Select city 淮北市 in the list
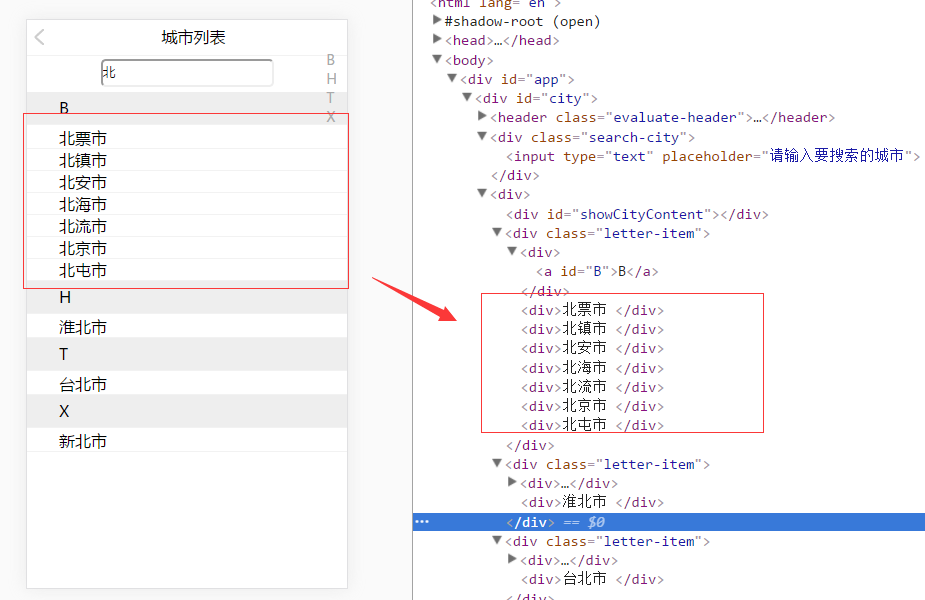This screenshot has width=925, height=600. [x=187, y=327]
